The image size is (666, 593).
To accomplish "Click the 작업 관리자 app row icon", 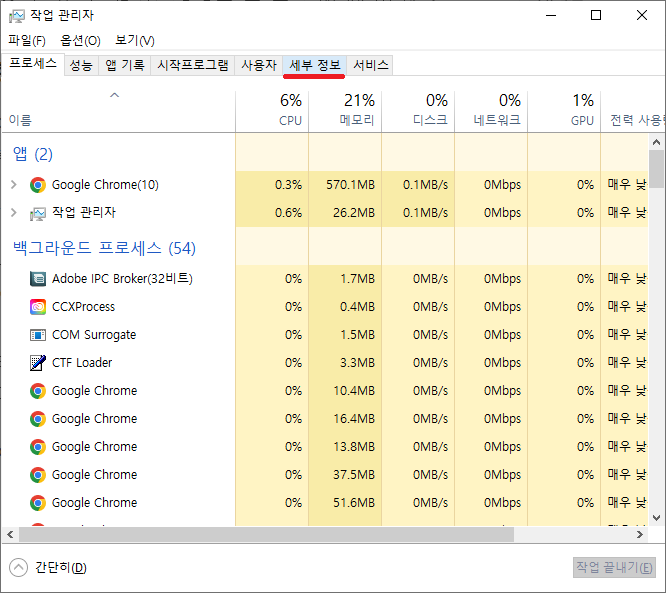I will coord(38,213).
